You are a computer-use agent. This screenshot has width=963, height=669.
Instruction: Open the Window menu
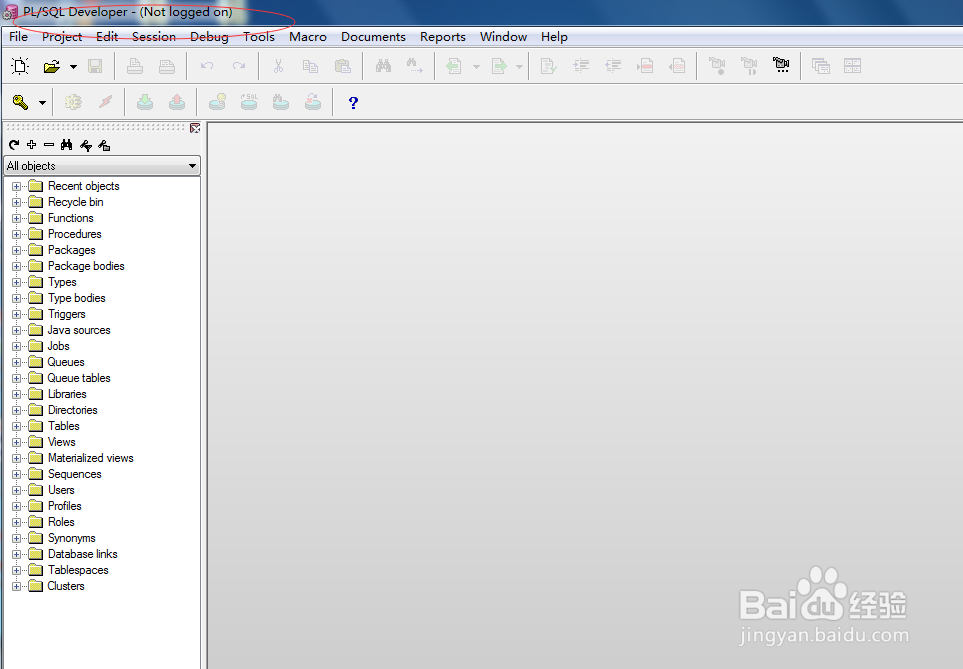point(503,37)
